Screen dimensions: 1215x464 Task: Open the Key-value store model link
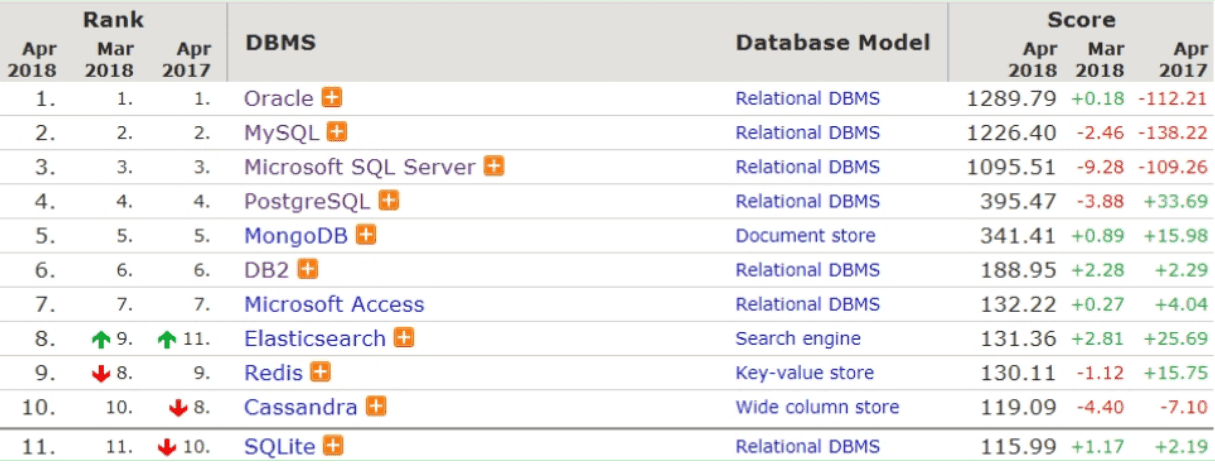point(805,373)
